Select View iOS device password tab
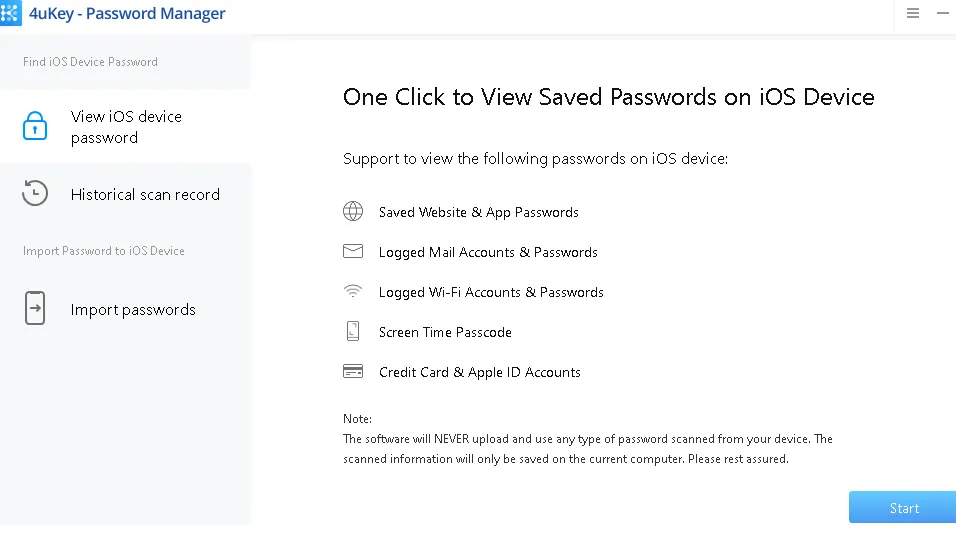Viewport: 956px width, 544px height. tap(126, 127)
